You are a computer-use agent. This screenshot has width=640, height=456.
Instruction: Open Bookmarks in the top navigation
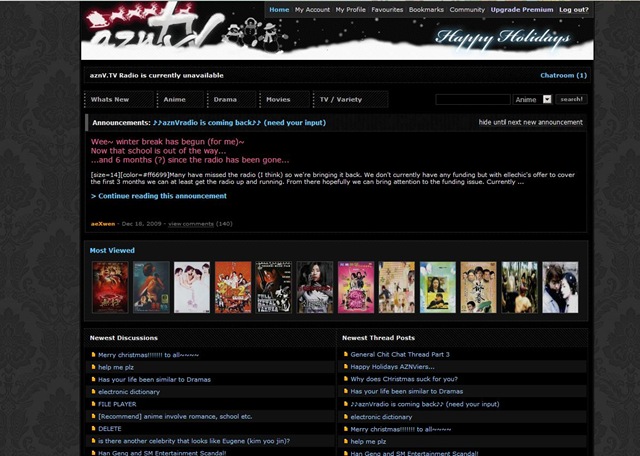[426, 10]
